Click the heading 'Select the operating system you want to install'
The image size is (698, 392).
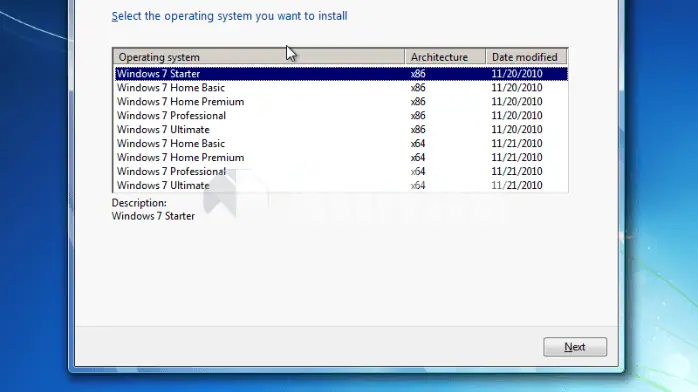pyautogui.click(x=229, y=16)
